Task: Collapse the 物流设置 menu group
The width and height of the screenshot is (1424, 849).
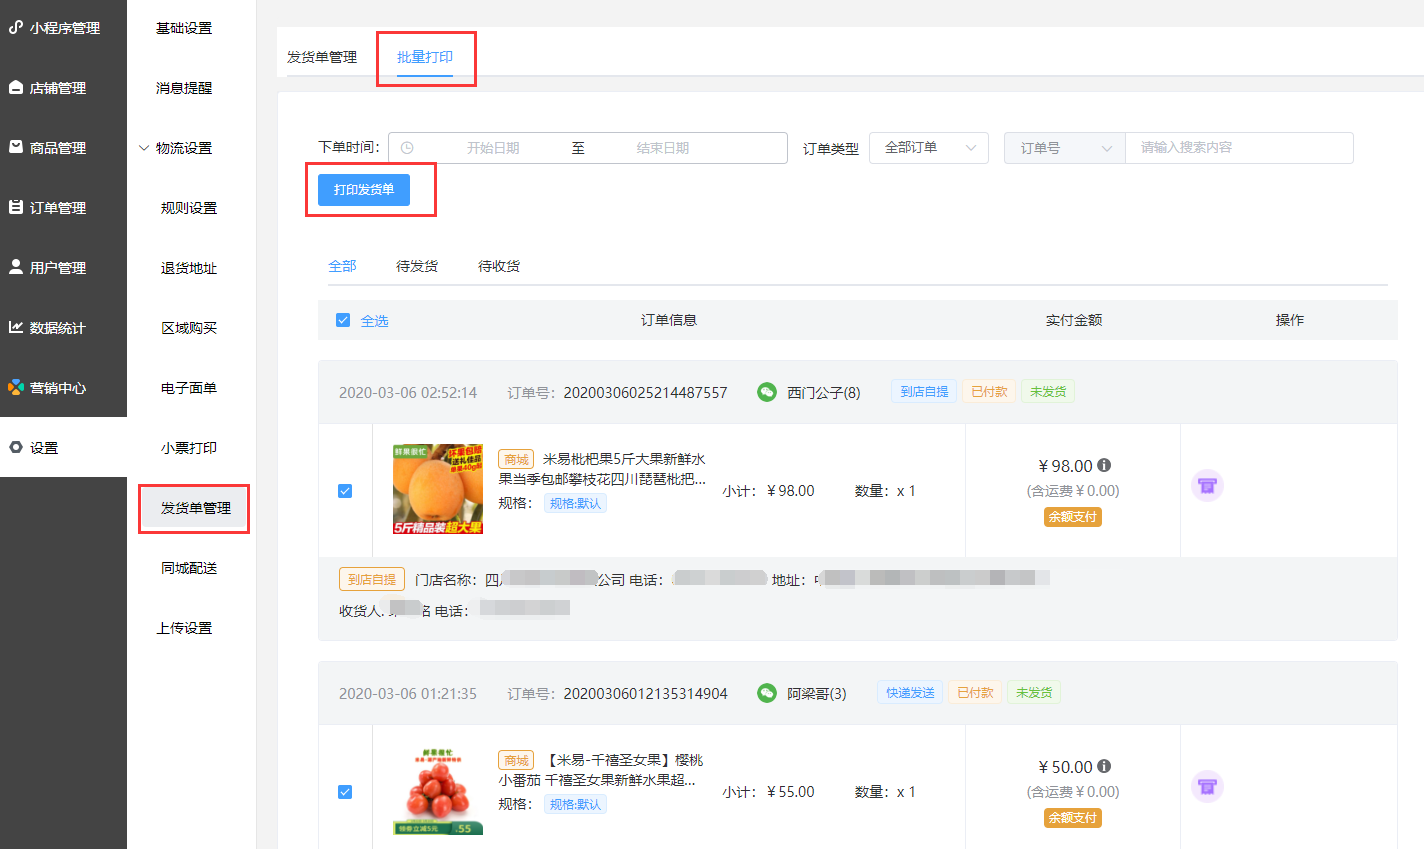Action: click(176, 148)
